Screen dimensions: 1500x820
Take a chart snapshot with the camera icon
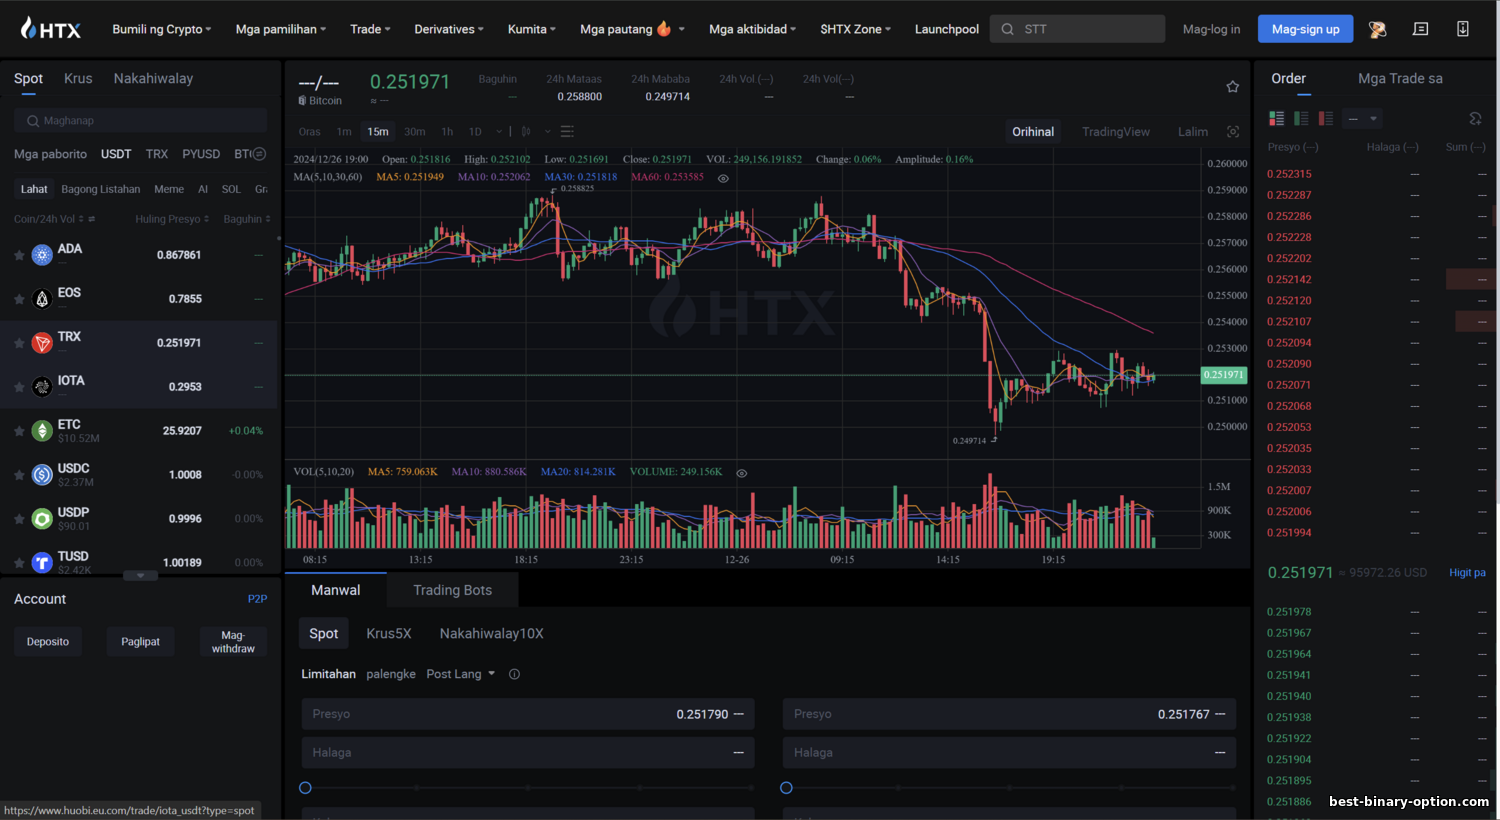point(1233,132)
